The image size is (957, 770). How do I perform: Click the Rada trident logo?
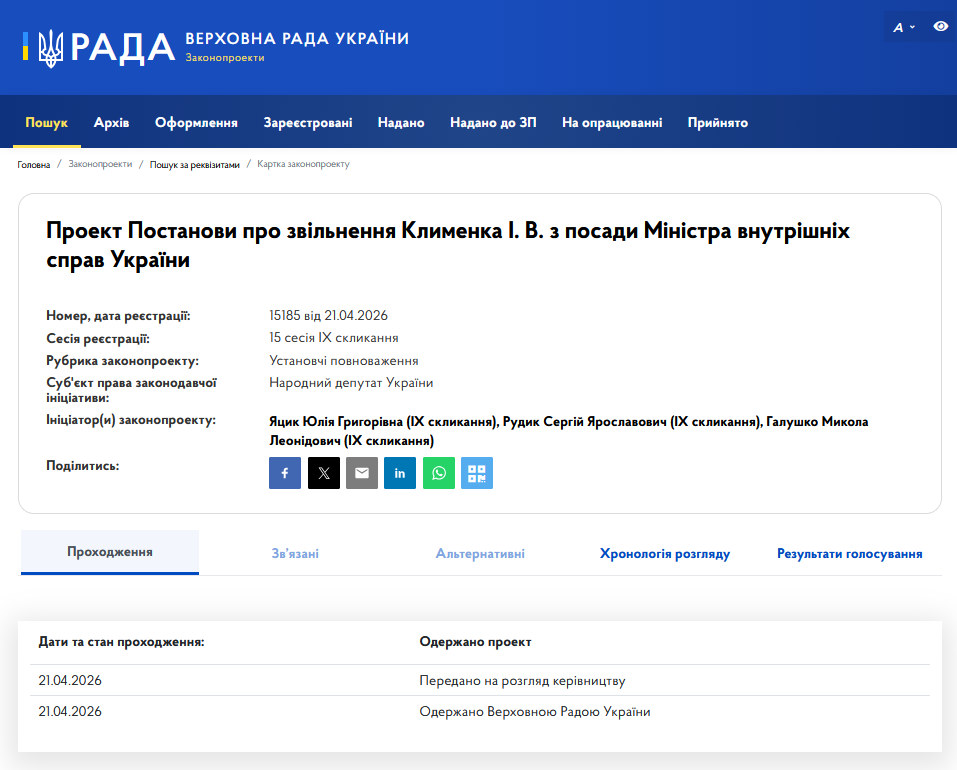click(x=50, y=47)
